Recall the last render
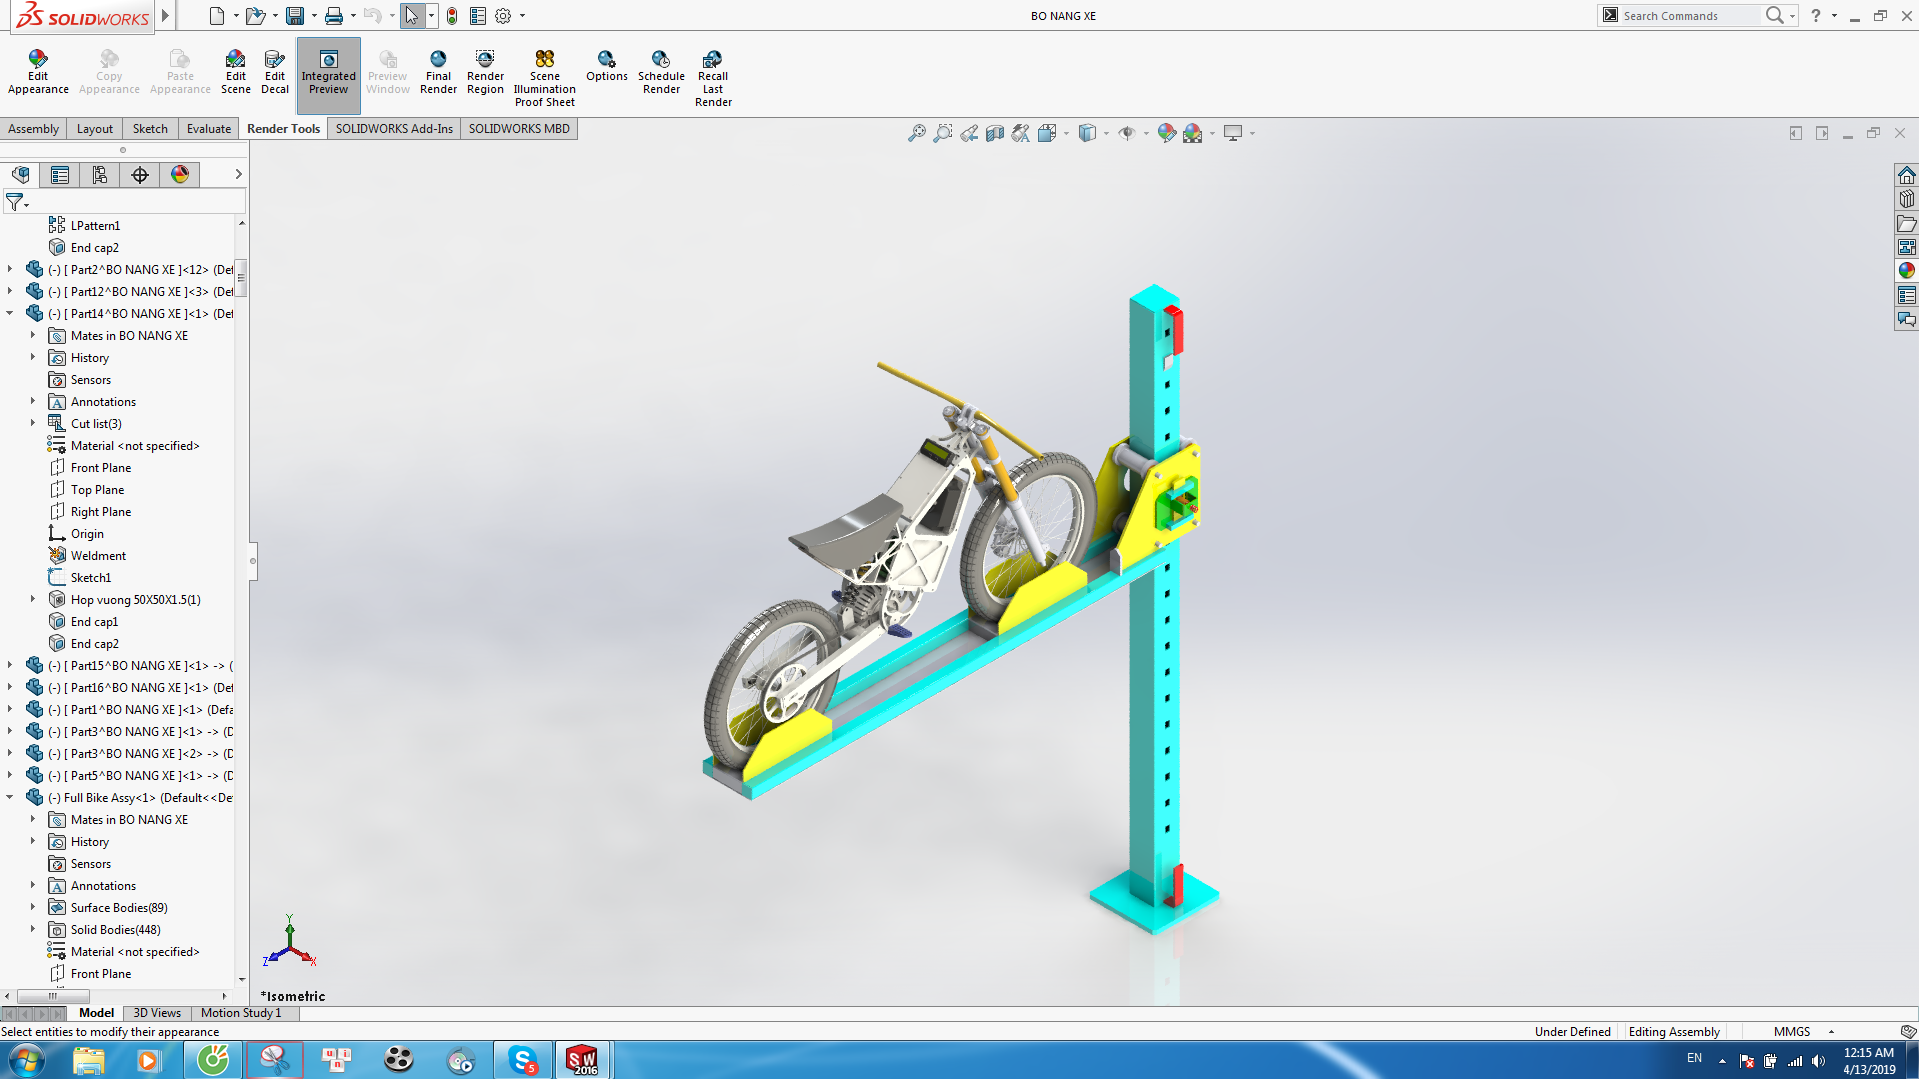Image resolution: width=1919 pixels, height=1079 pixels. [x=713, y=78]
